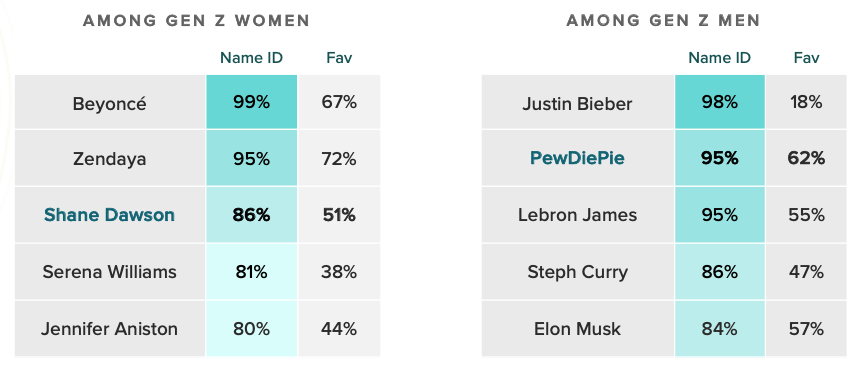Viewport: 866px width, 372px height.
Task: Click the Shane Dawson highlighted name
Action: coord(109,215)
